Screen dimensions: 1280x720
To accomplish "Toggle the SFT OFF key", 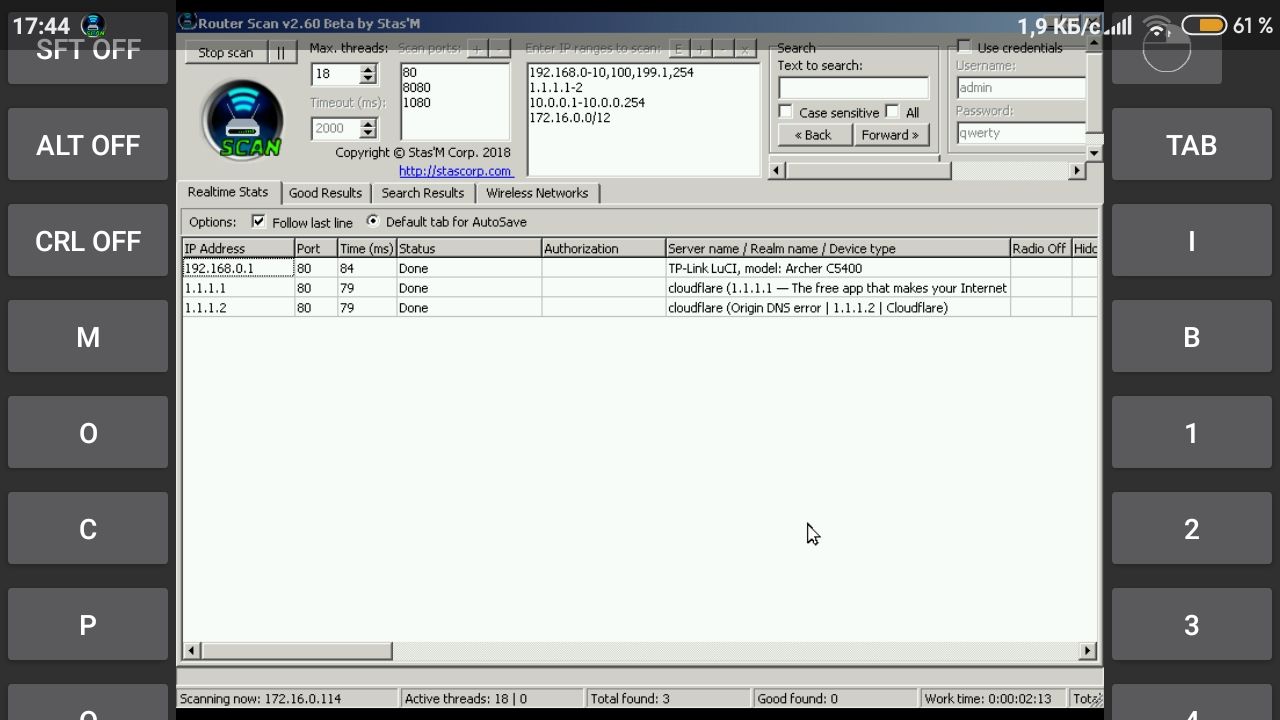I will [x=88, y=49].
